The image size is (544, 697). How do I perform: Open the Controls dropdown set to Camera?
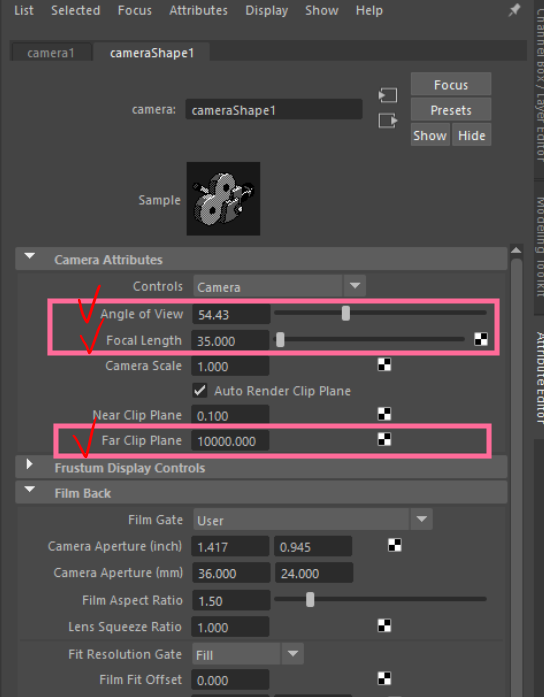point(279,286)
